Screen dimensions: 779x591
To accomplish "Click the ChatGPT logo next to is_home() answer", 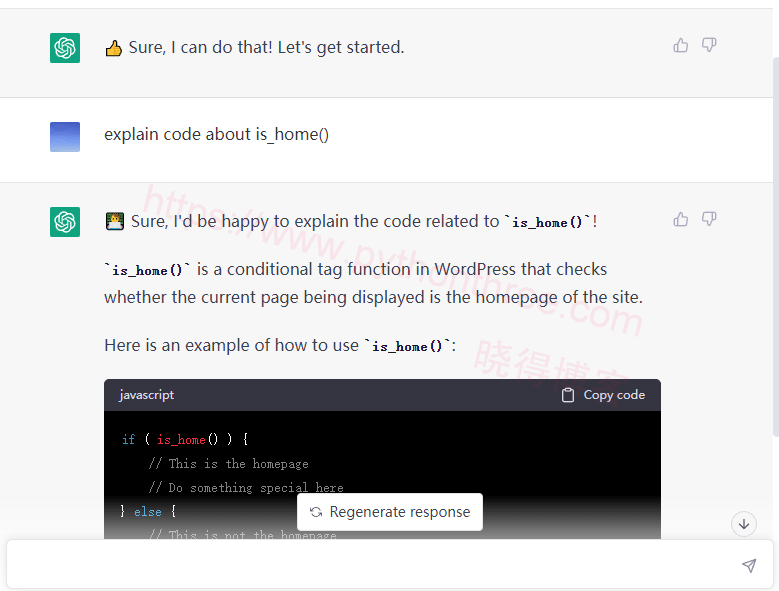I will (65, 222).
